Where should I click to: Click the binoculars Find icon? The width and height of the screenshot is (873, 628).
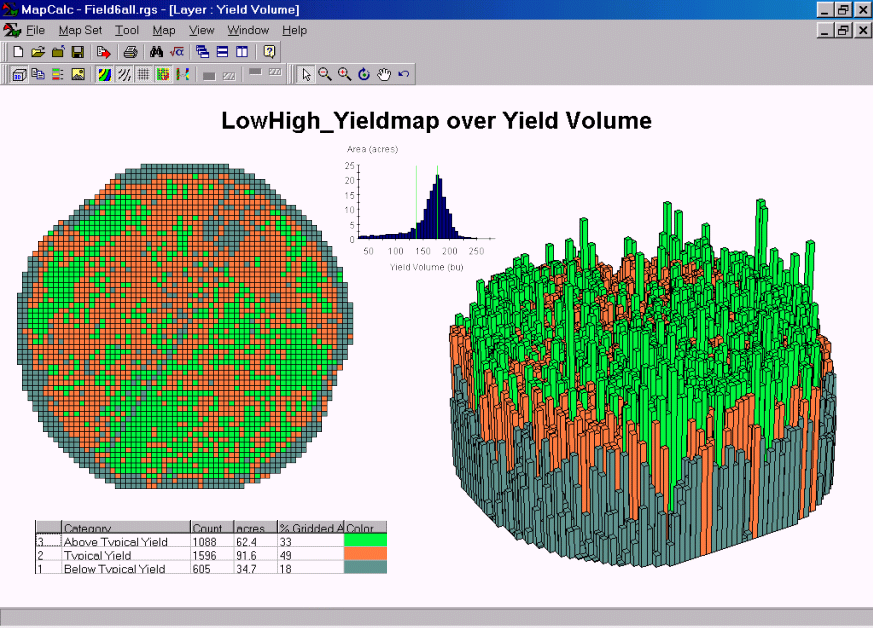click(x=156, y=51)
